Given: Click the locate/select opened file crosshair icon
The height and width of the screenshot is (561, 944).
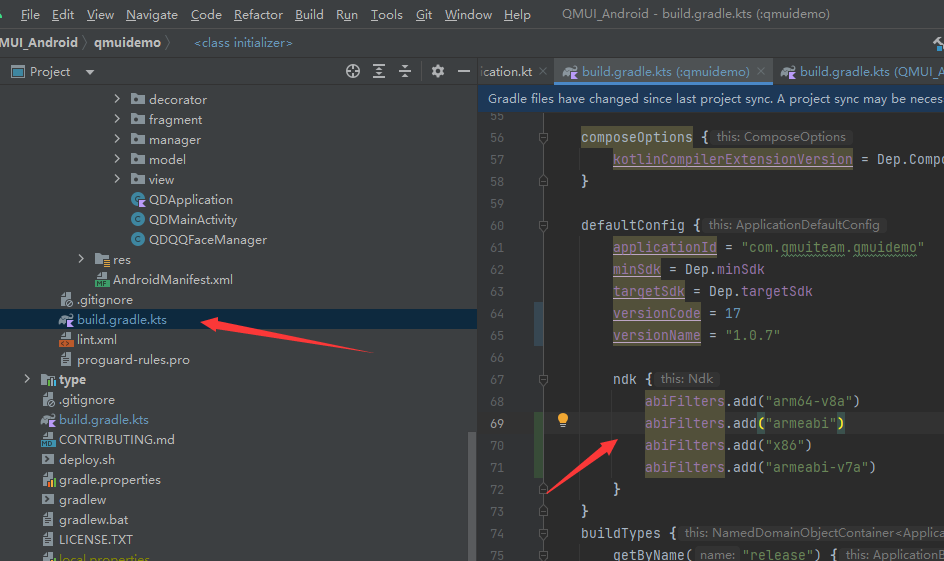Looking at the screenshot, I should pos(353,72).
